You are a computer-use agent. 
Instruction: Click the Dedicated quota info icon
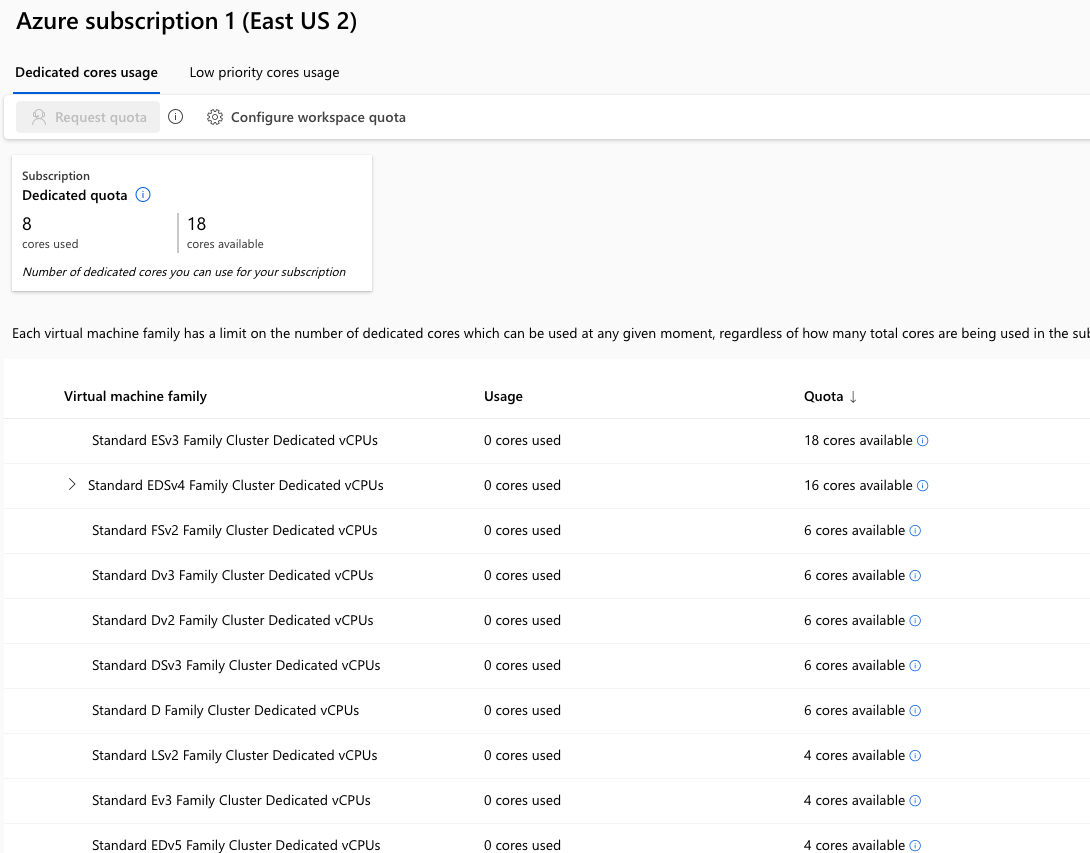[143, 195]
